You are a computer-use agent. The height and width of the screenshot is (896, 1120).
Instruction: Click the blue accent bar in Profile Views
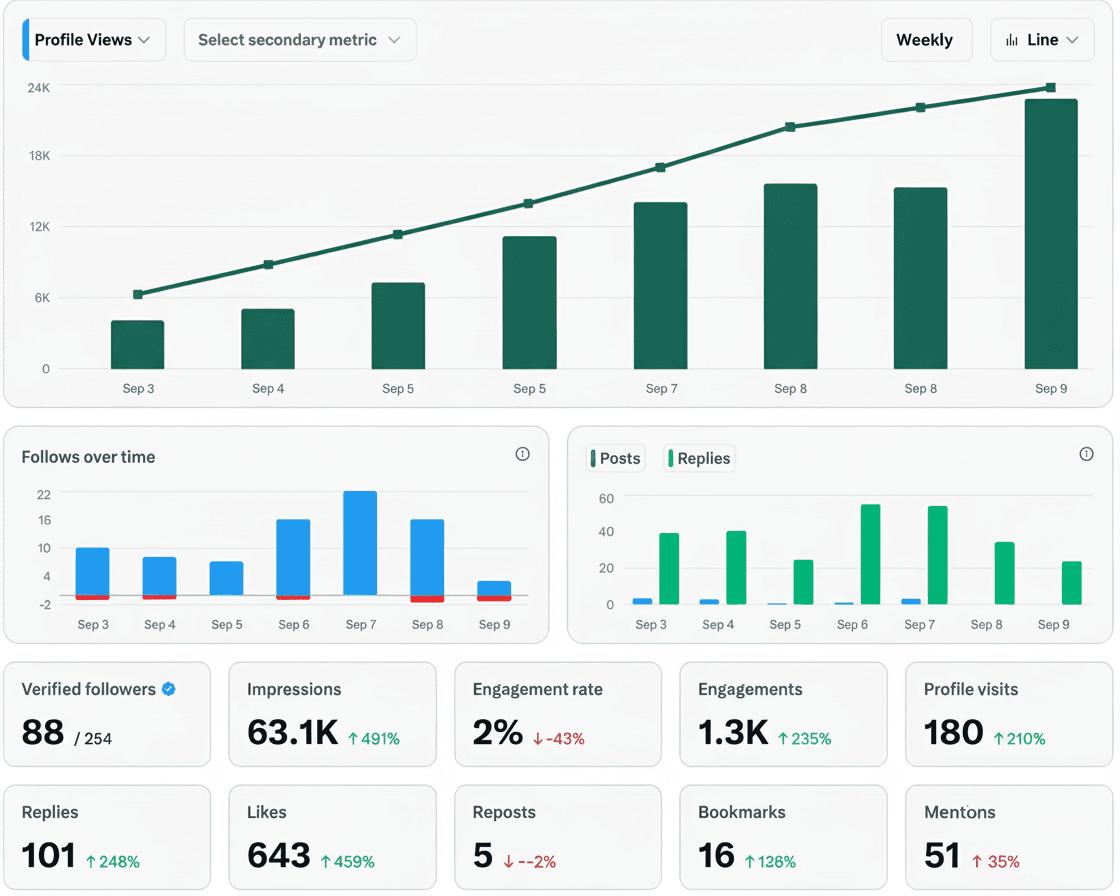[x=26, y=39]
